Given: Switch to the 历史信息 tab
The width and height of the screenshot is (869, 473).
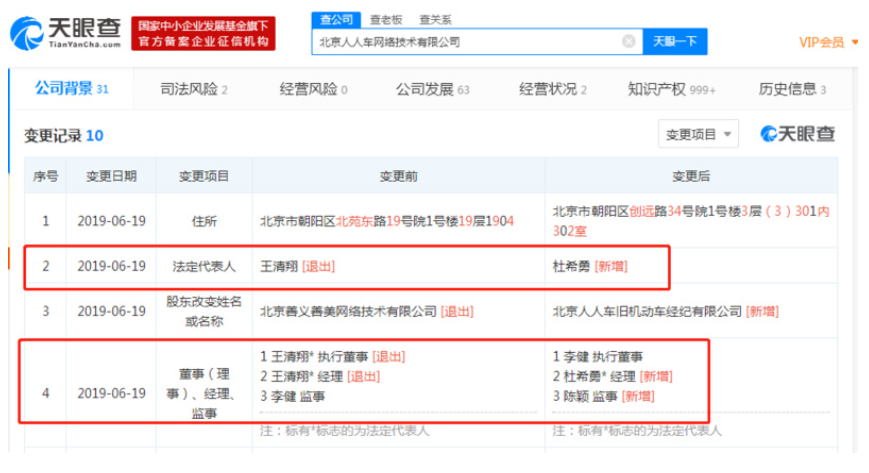Looking at the screenshot, I should coord(792,89).
